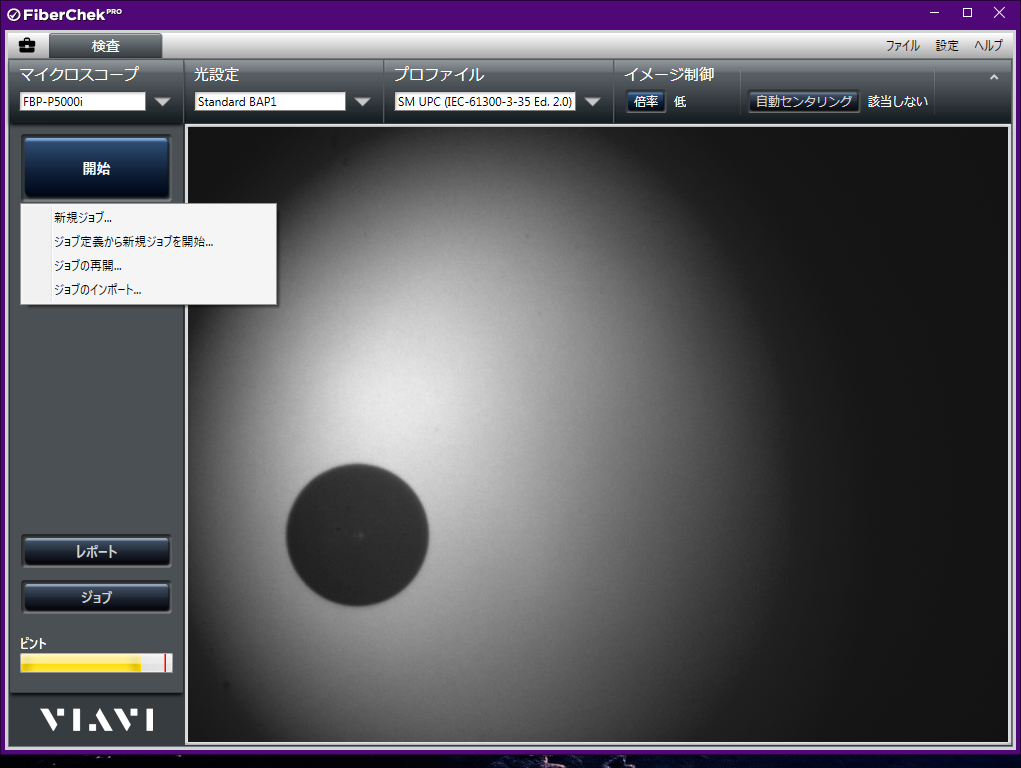Toggle the 倍率 magnification button
Image resolution: width=1021 pixels, height=768 pixels.
tap(646, 102)
